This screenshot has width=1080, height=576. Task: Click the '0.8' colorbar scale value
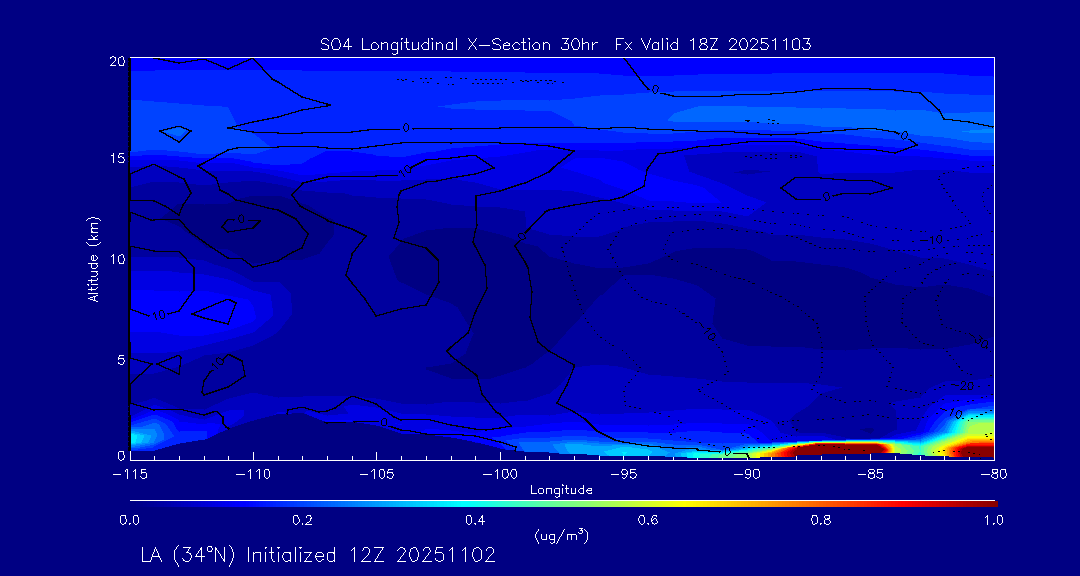pos(822,520)
